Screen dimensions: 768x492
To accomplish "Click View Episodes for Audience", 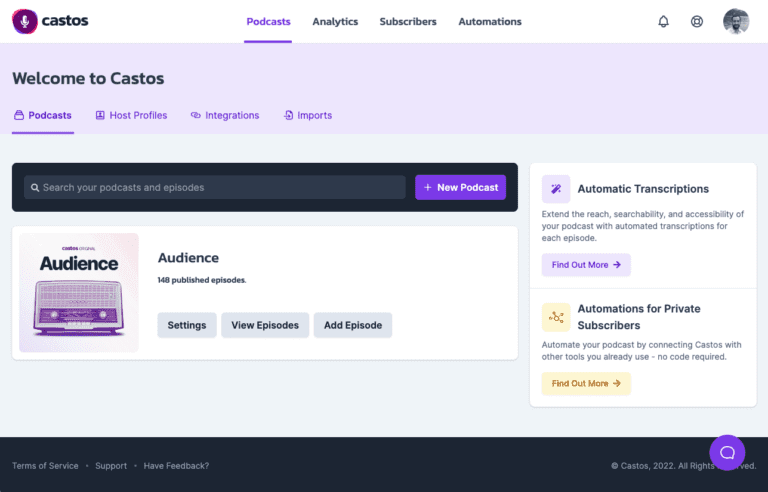I will [265, 325].
